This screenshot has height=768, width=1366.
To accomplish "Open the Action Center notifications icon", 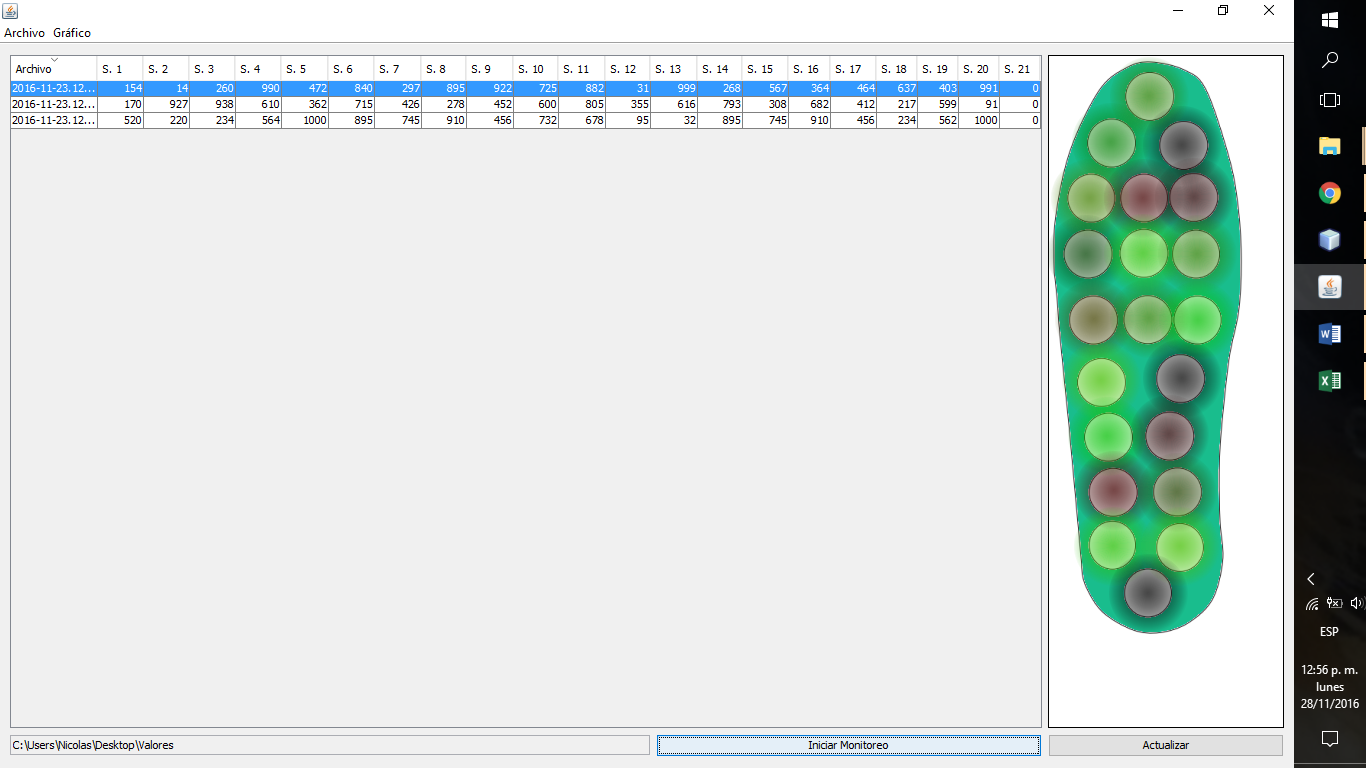I will (x=1330, y=739).
